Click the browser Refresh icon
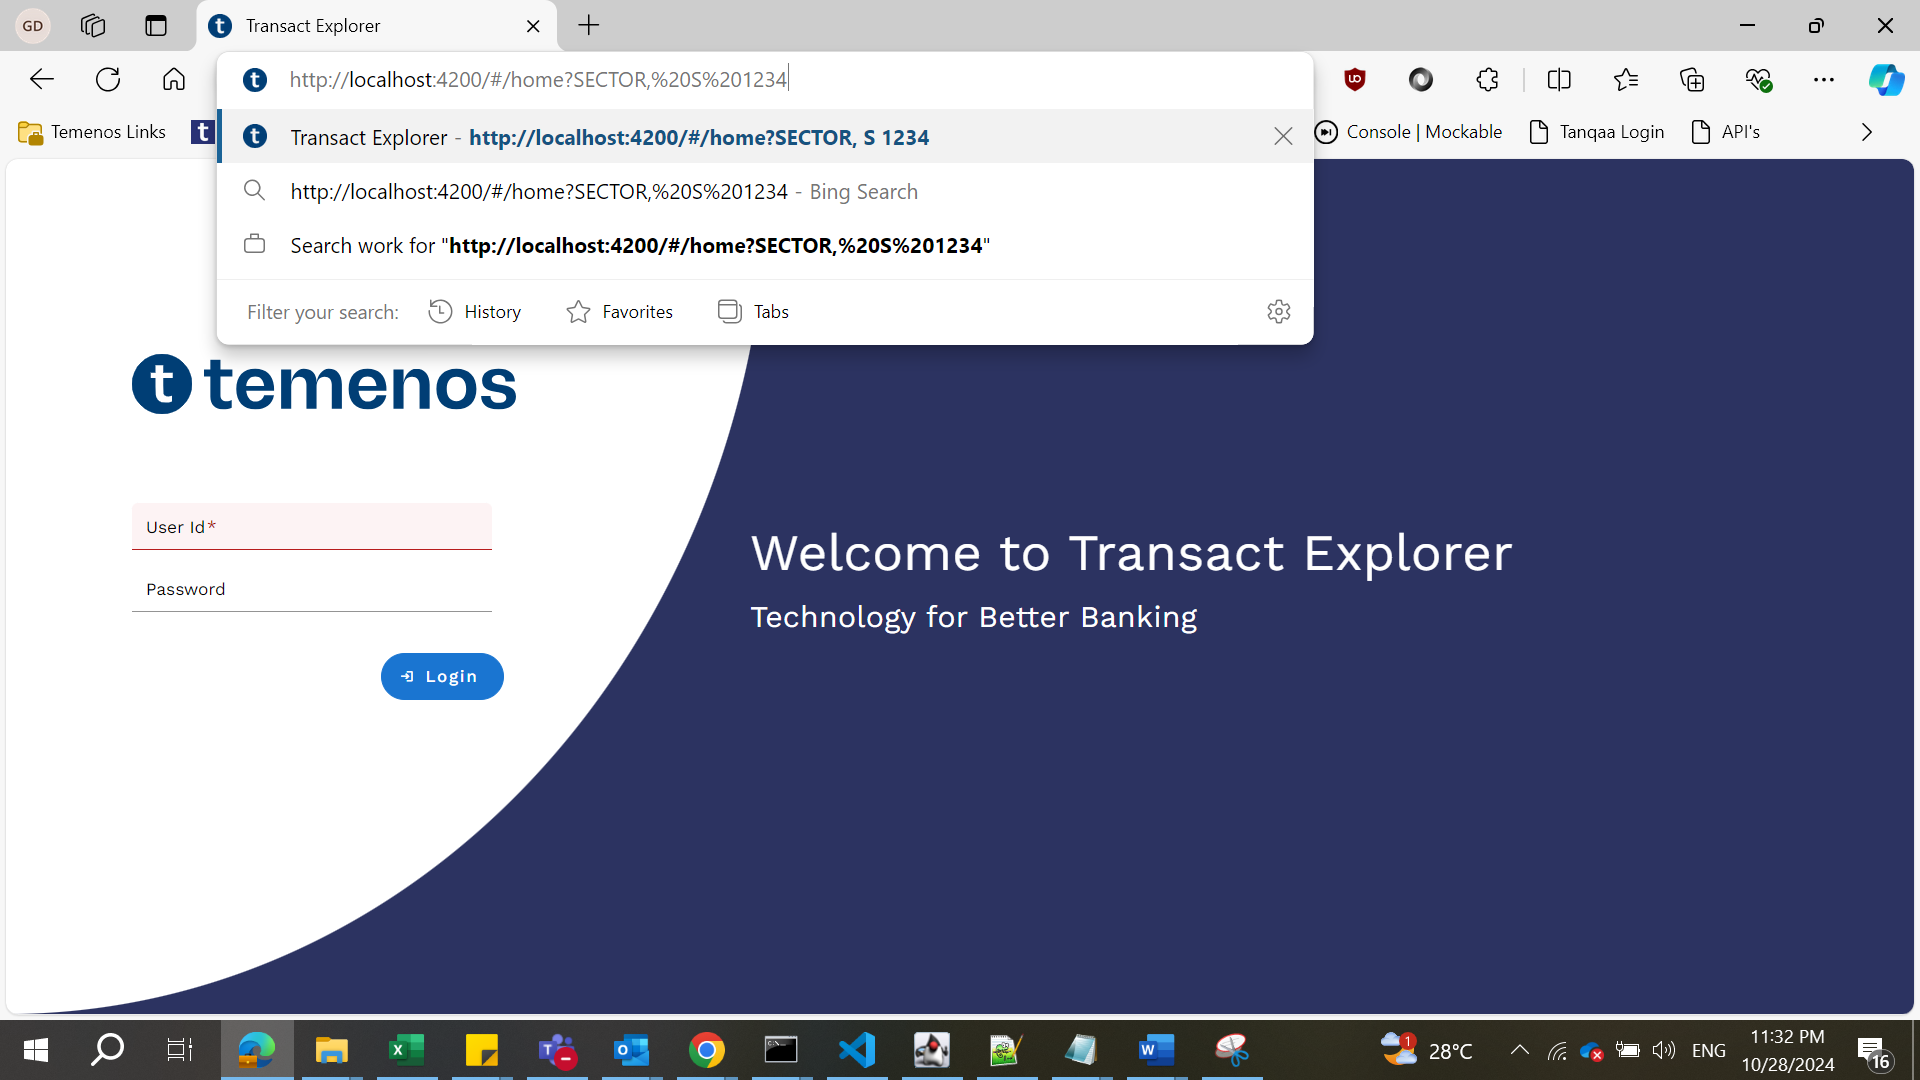 108,80
